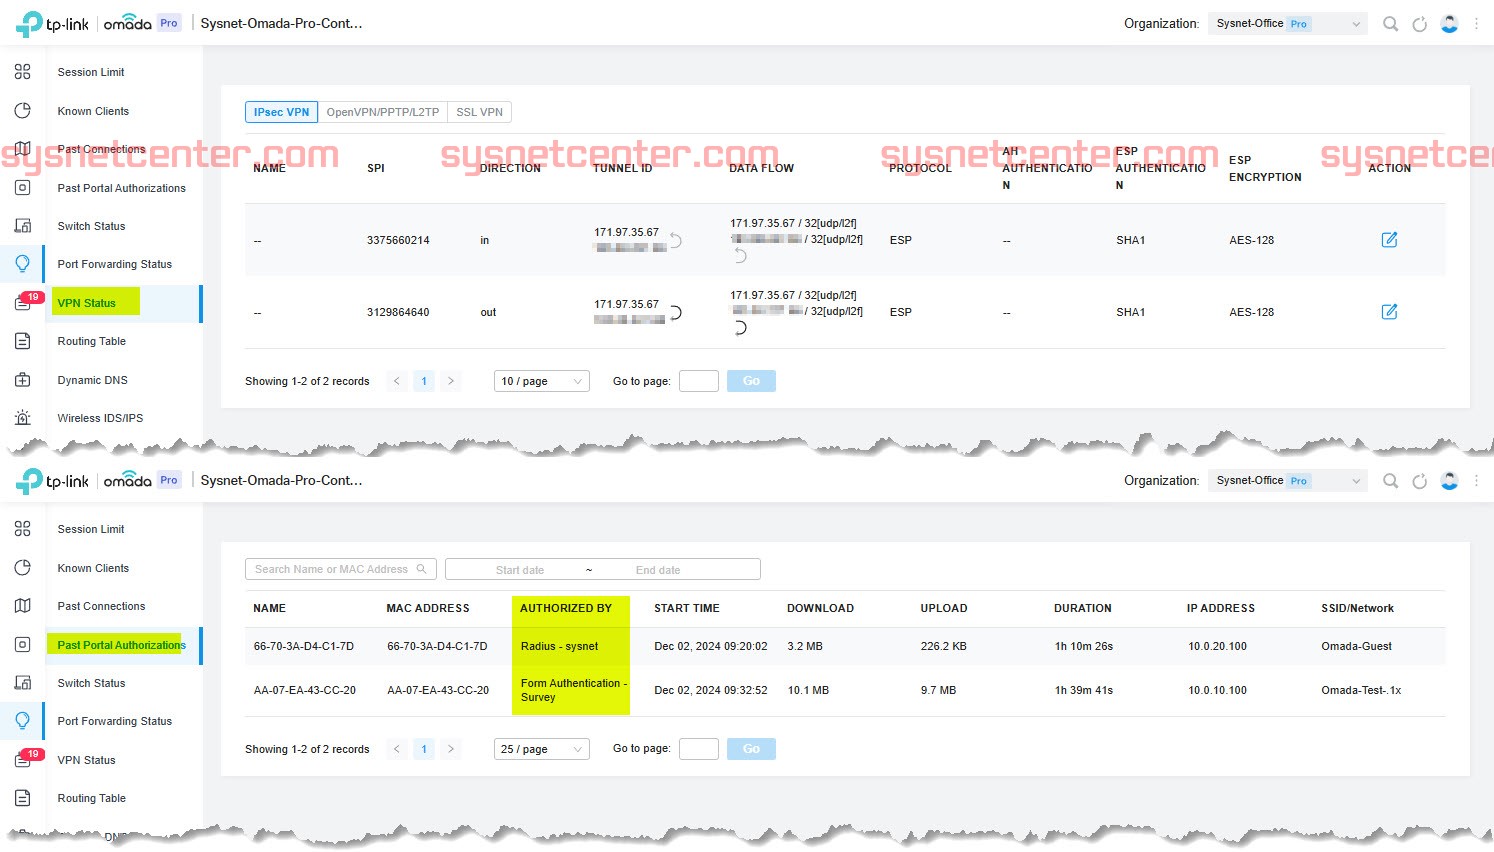Image resolution: width=1494 pixels, height=852 pixels.
Task: Open Port Forwarding Status in VPN Status view sidebar
Action: (x=114, y=264)
